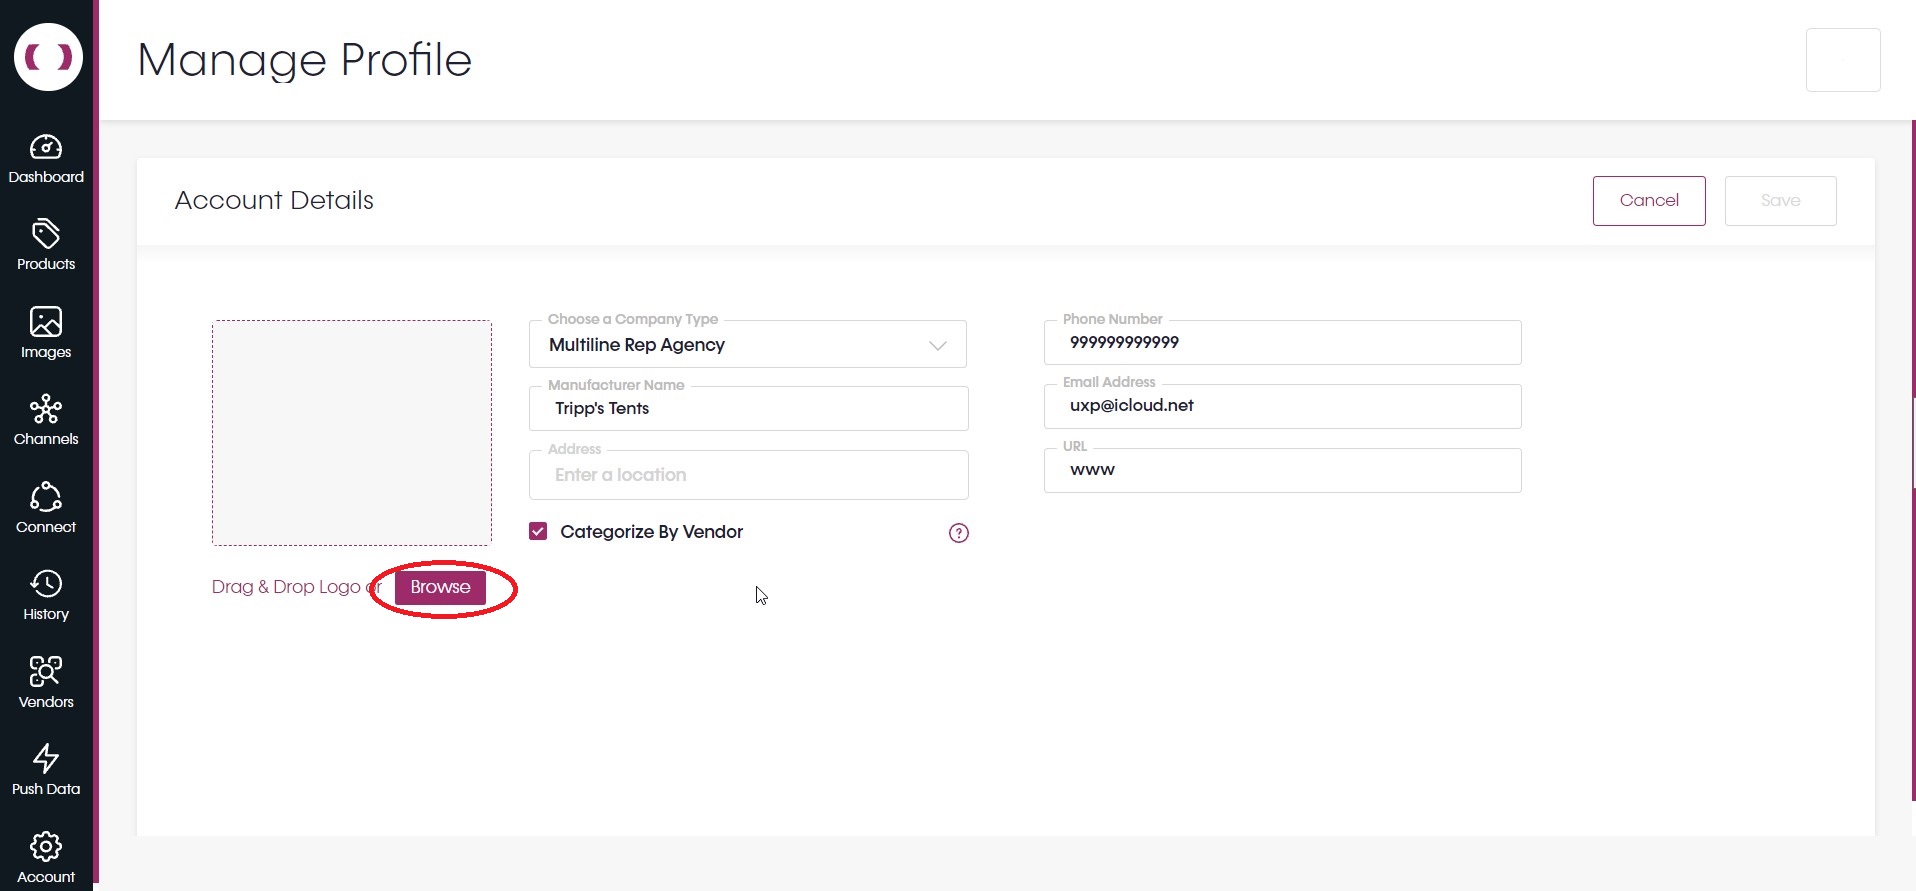Open the Channels section
The height and width of the screenshot is (891, 1916).
46,421
